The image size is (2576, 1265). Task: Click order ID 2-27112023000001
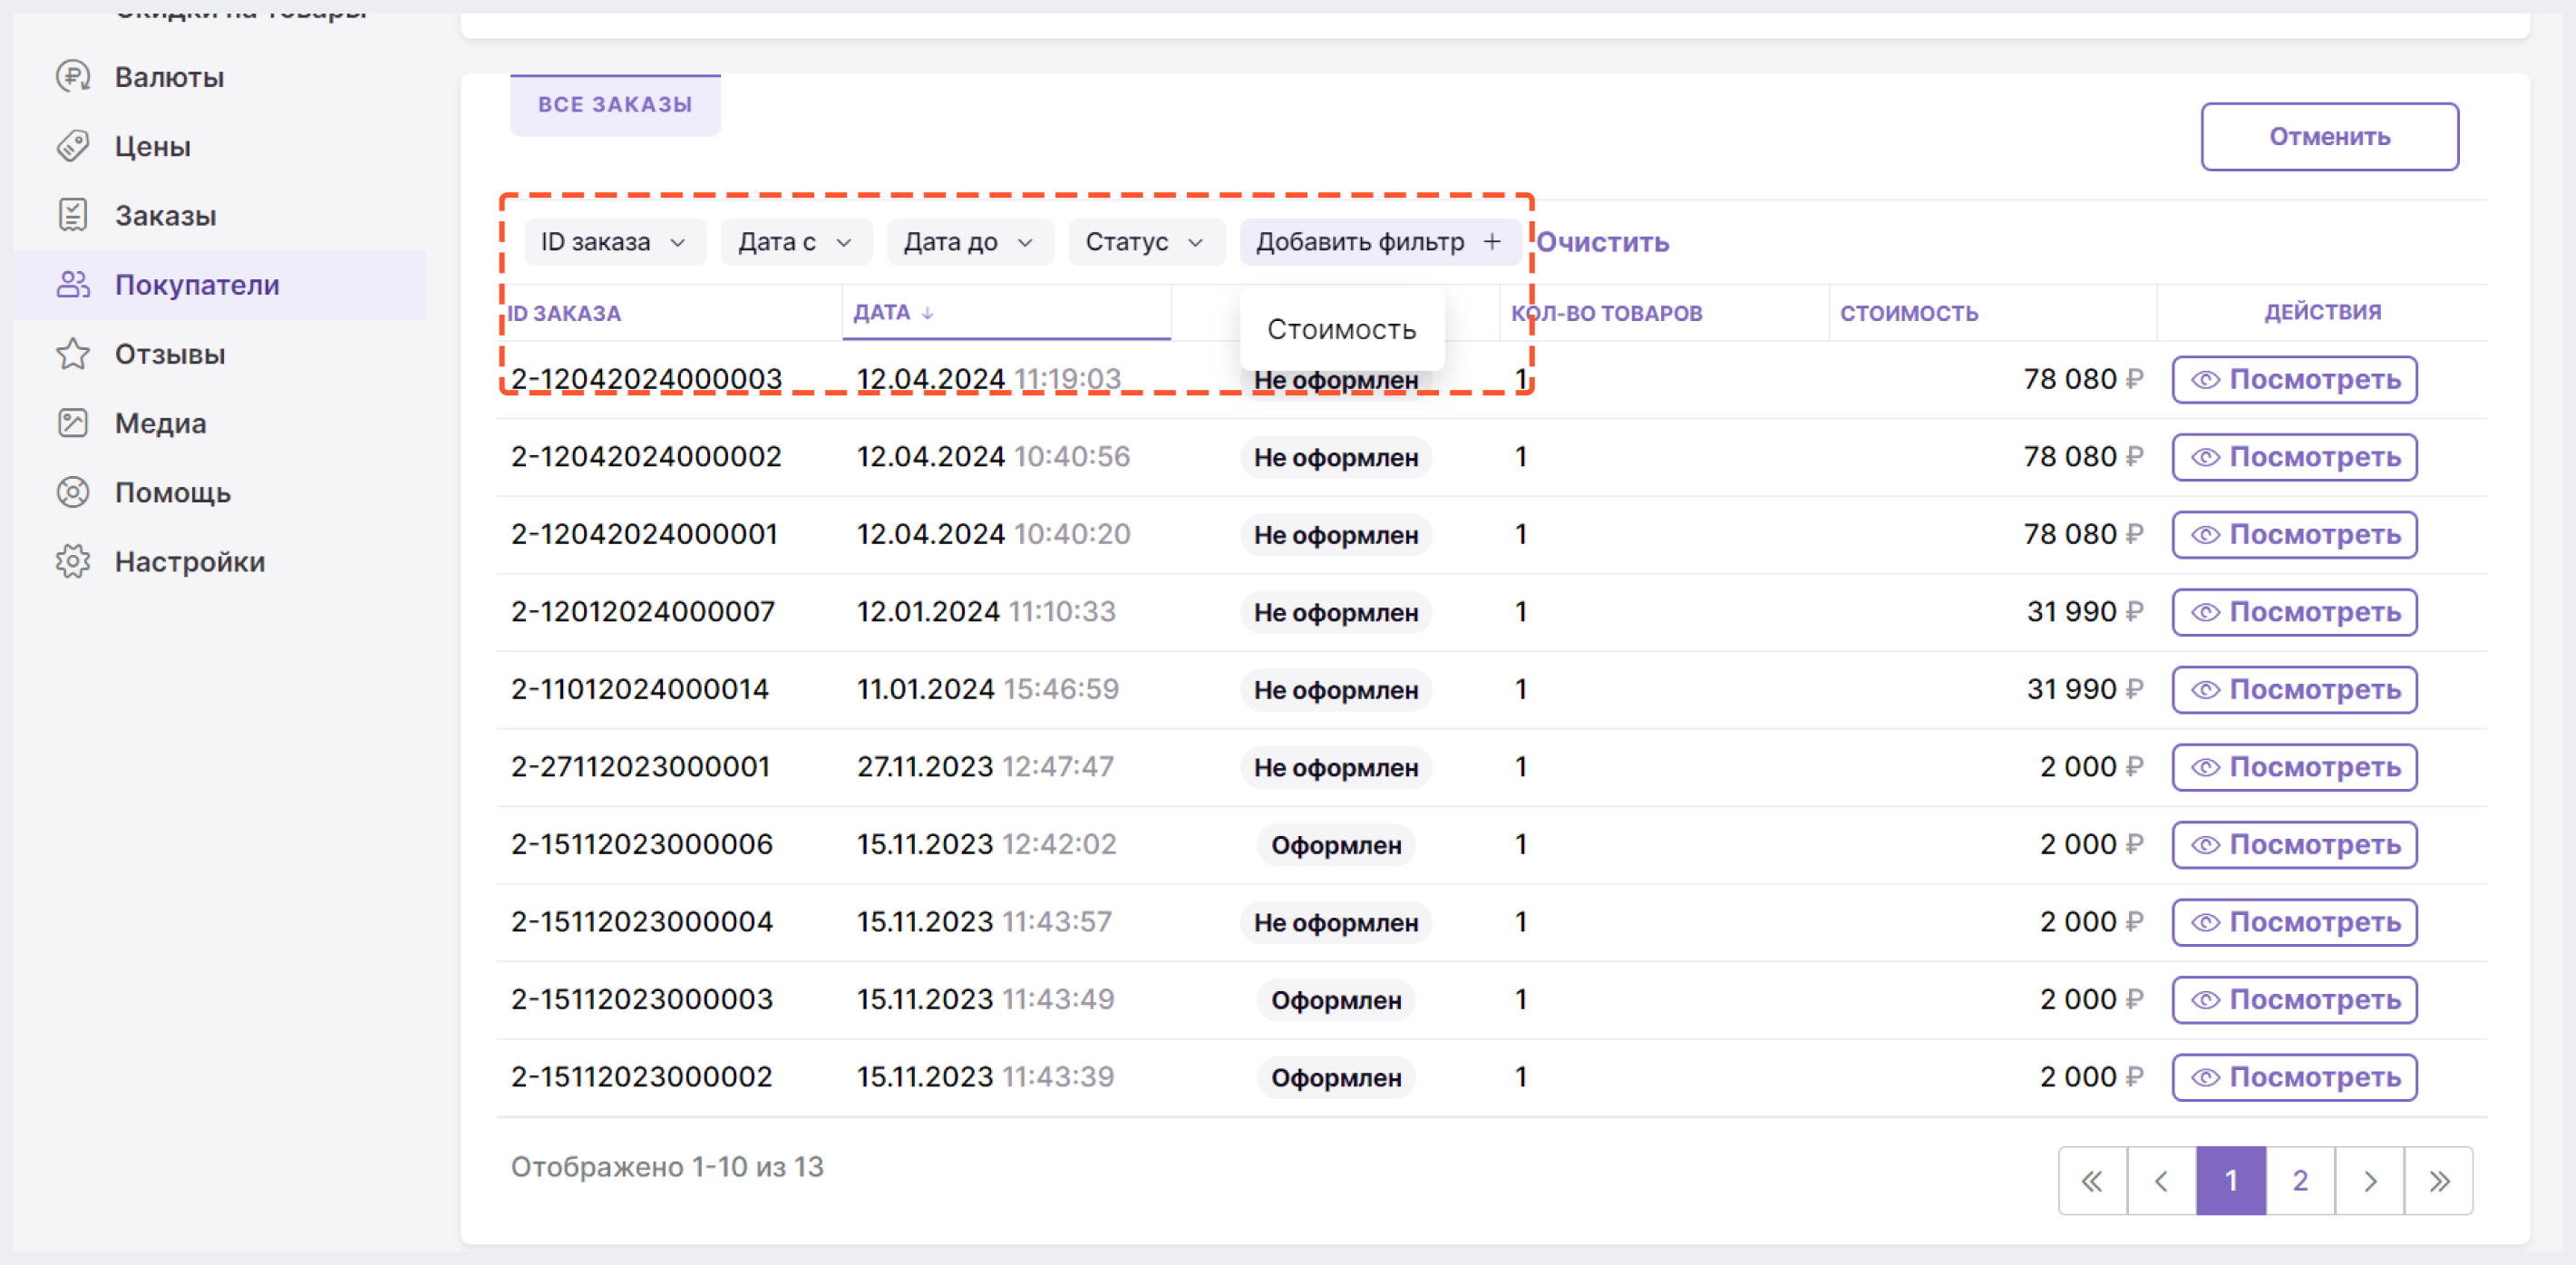click(641, 767)
